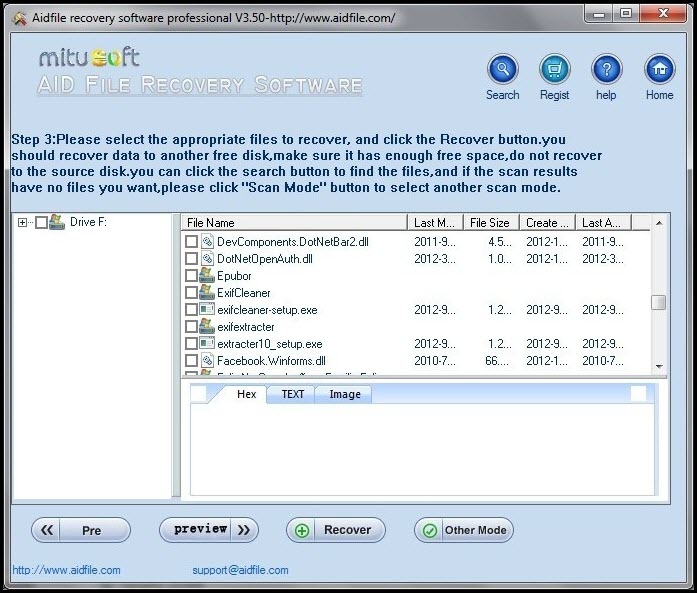Click the Pre button
This screenshot has height=593, width=697.
pos(81,530)
